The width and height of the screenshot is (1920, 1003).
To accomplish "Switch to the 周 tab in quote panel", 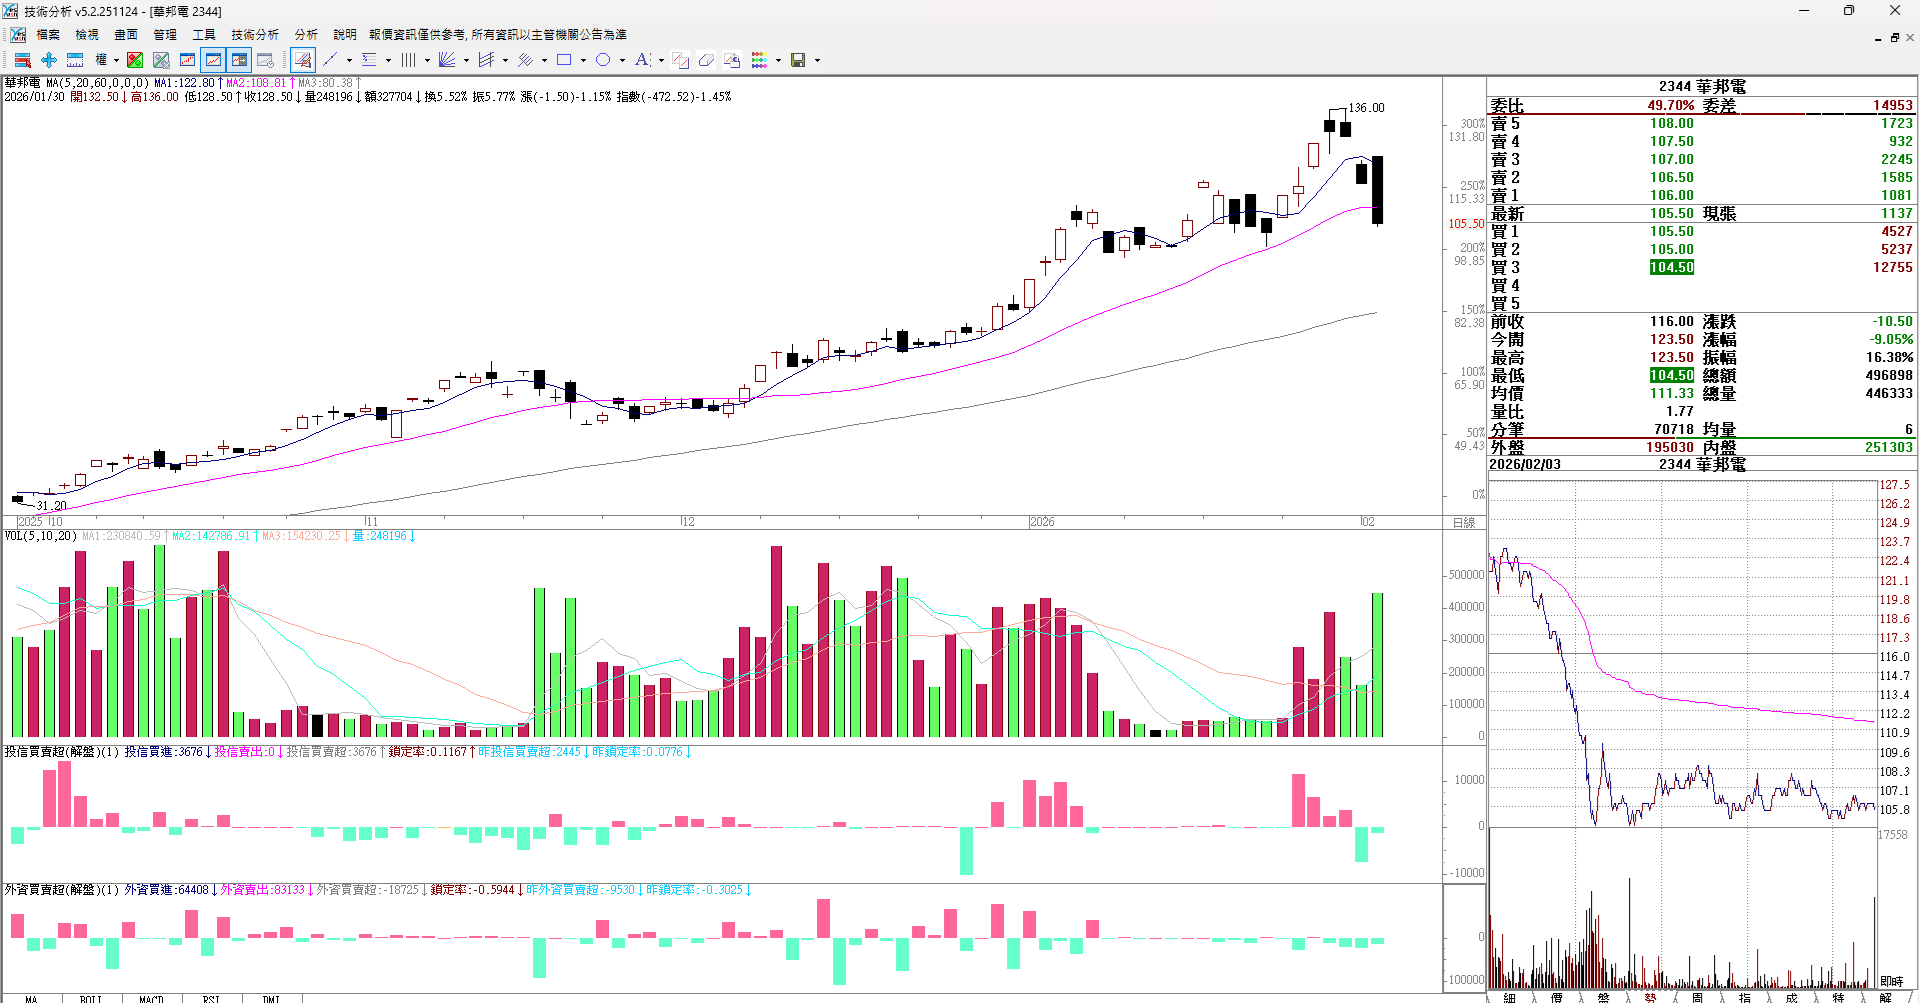I will 1697,997.
